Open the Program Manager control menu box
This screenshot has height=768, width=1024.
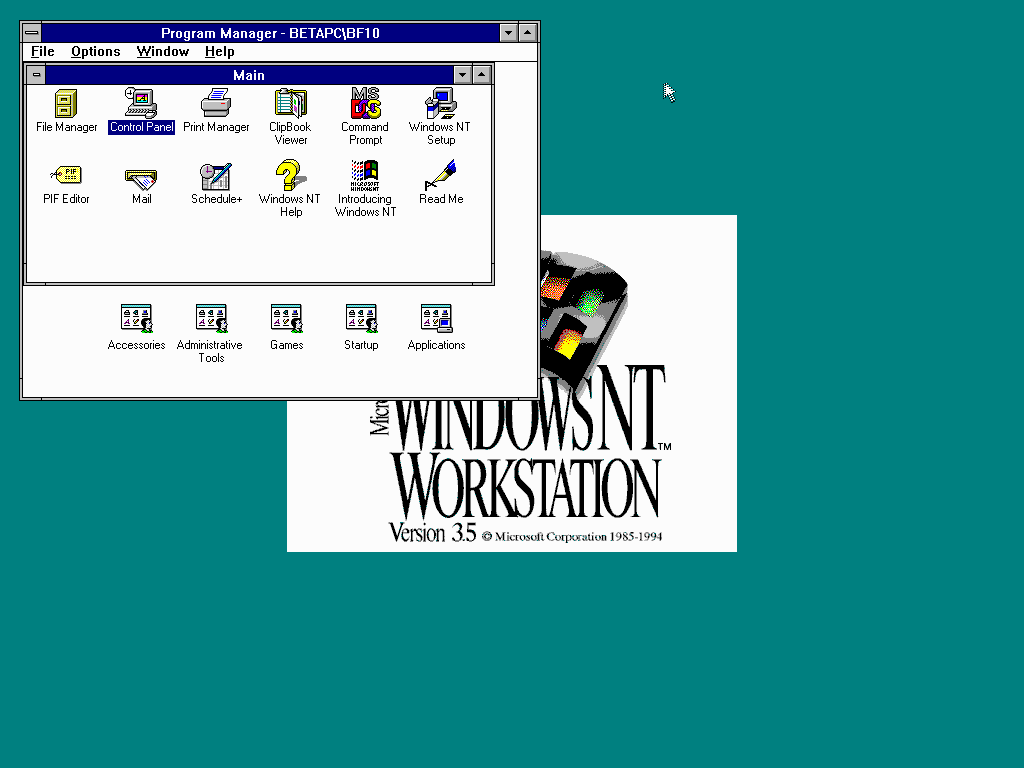click(x=32, y=33)
